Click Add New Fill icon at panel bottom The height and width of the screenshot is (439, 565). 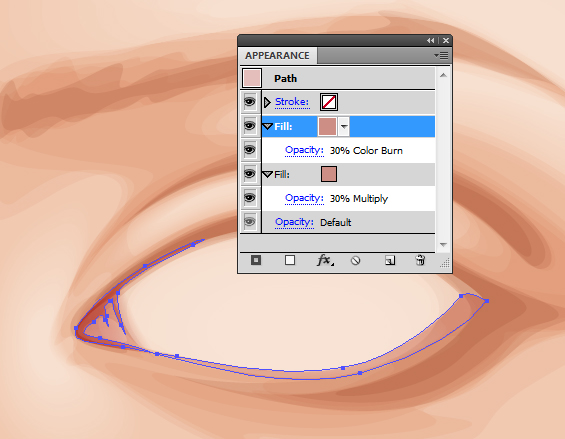tap(290, 260)
